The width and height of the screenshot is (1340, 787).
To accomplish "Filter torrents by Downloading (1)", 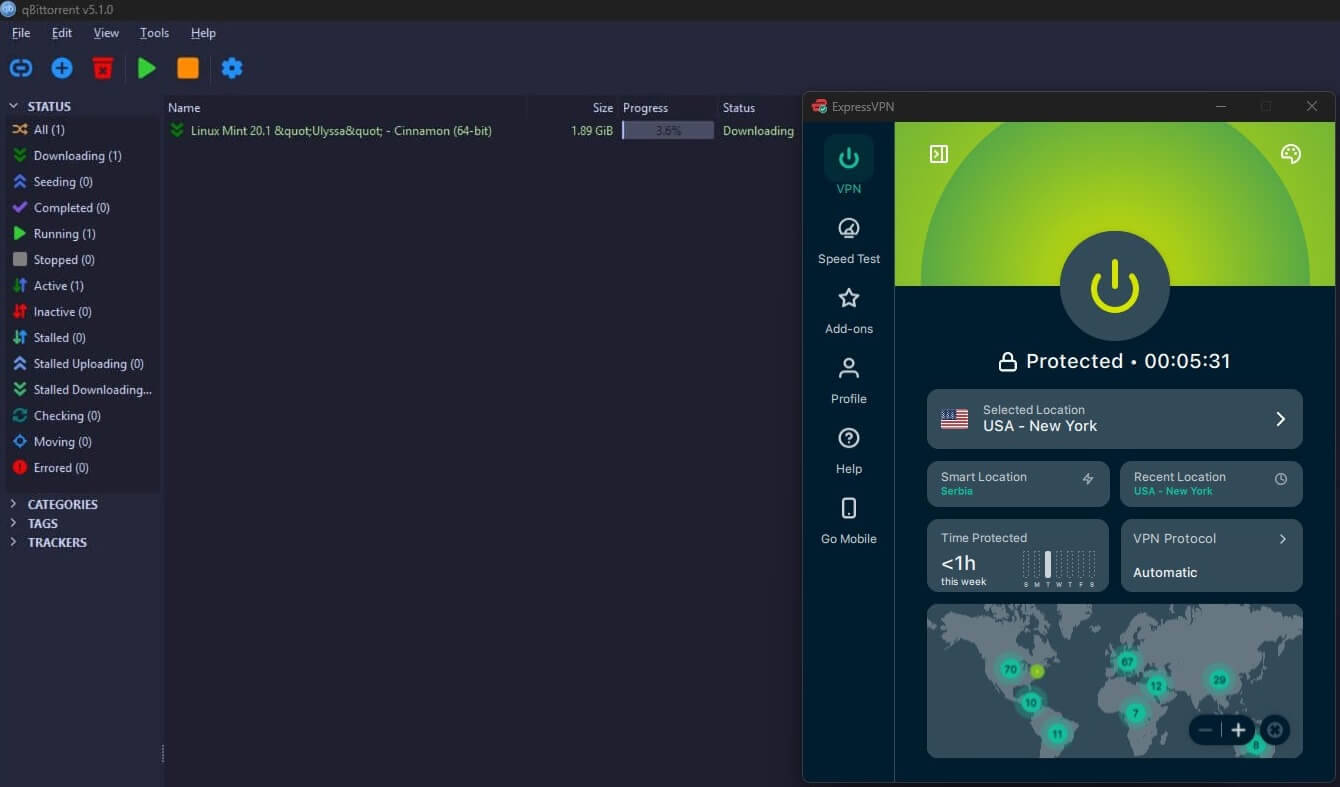I will (x=80, y=156).
